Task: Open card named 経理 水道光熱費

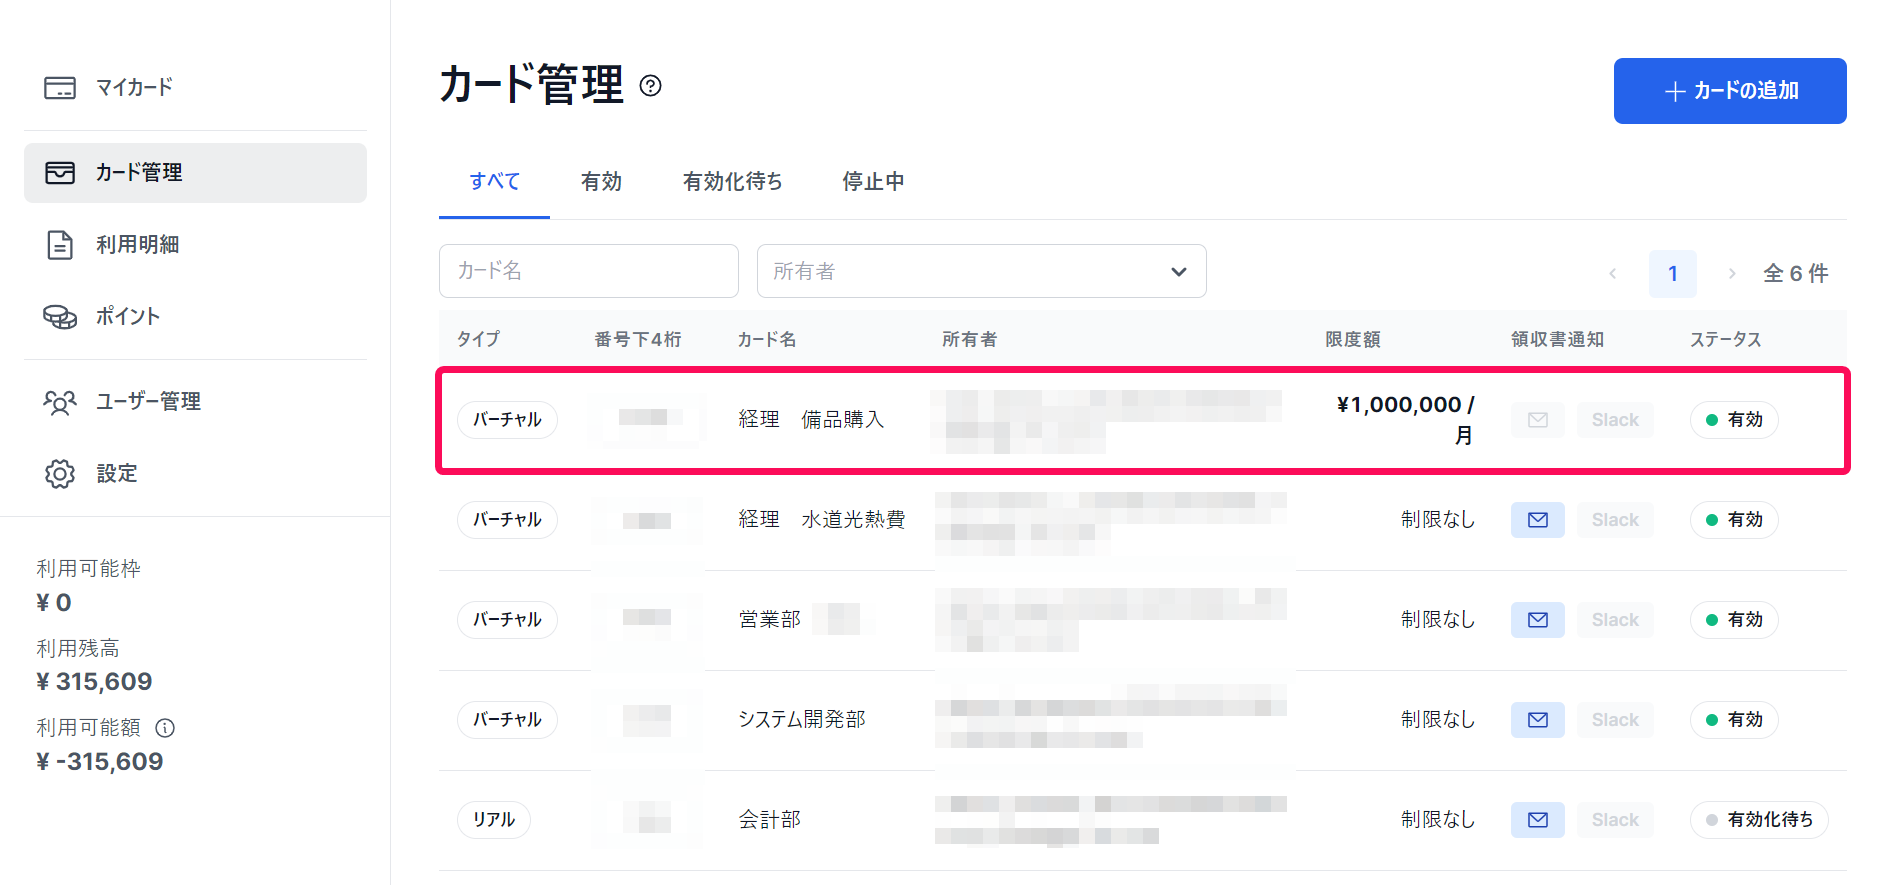Action: (x=822, y=520)
